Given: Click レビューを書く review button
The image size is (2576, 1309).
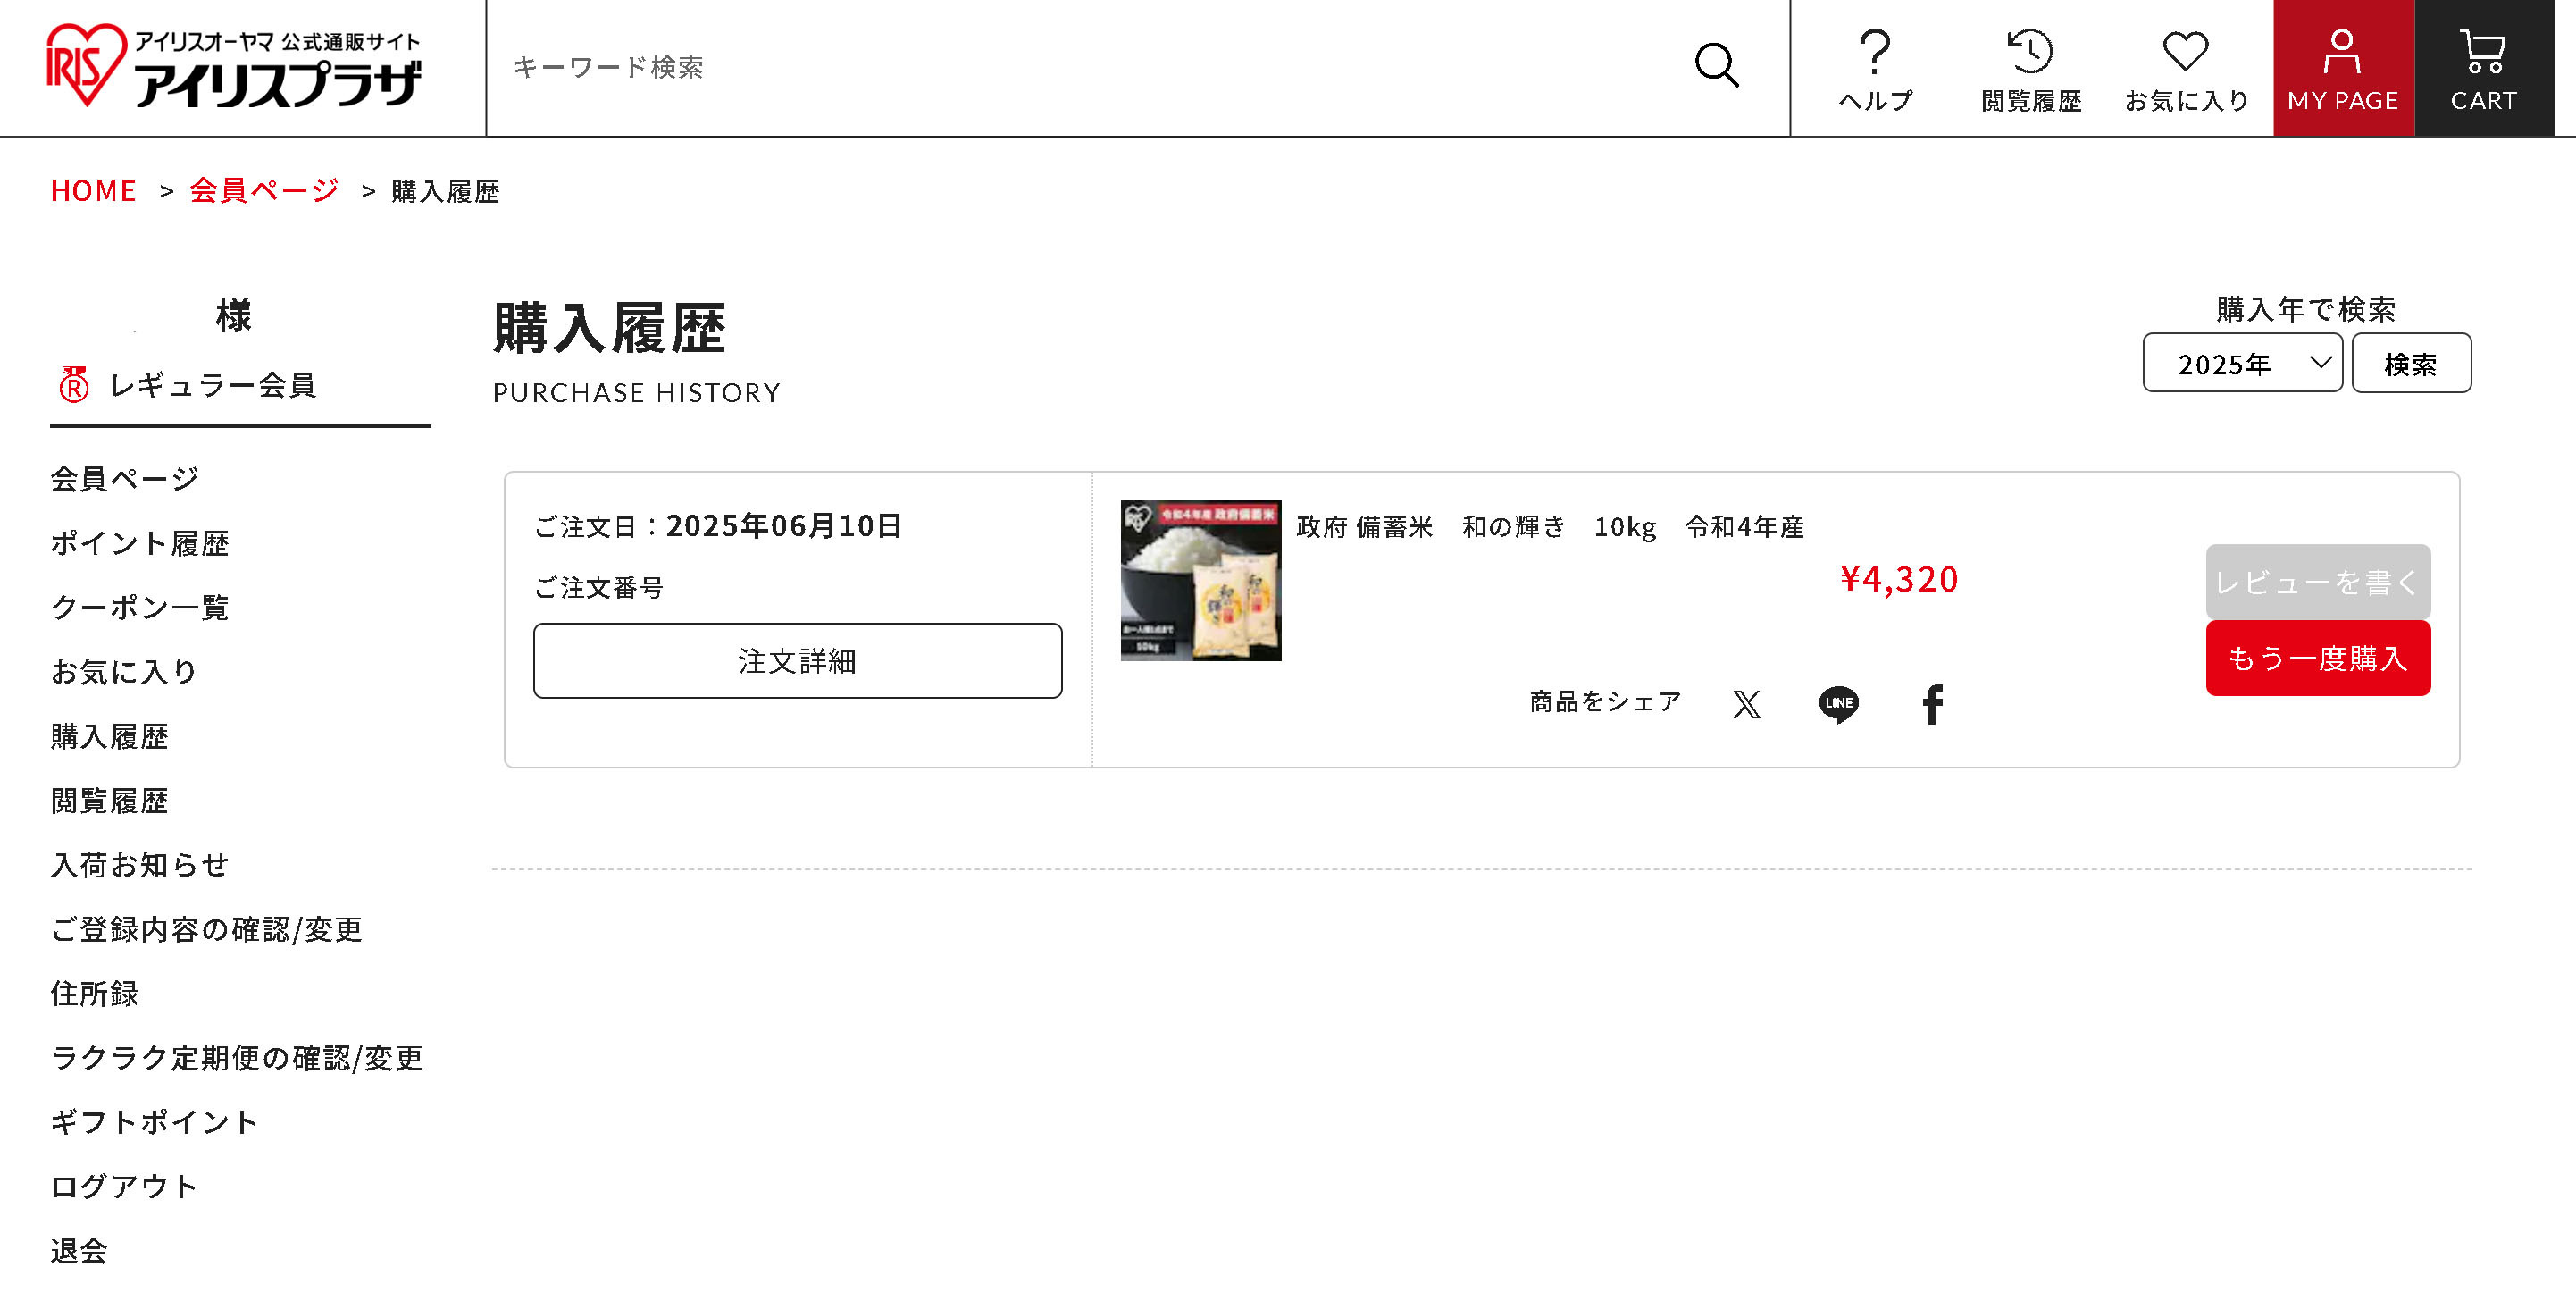Looking at the screenshot, I should 2317,582.
